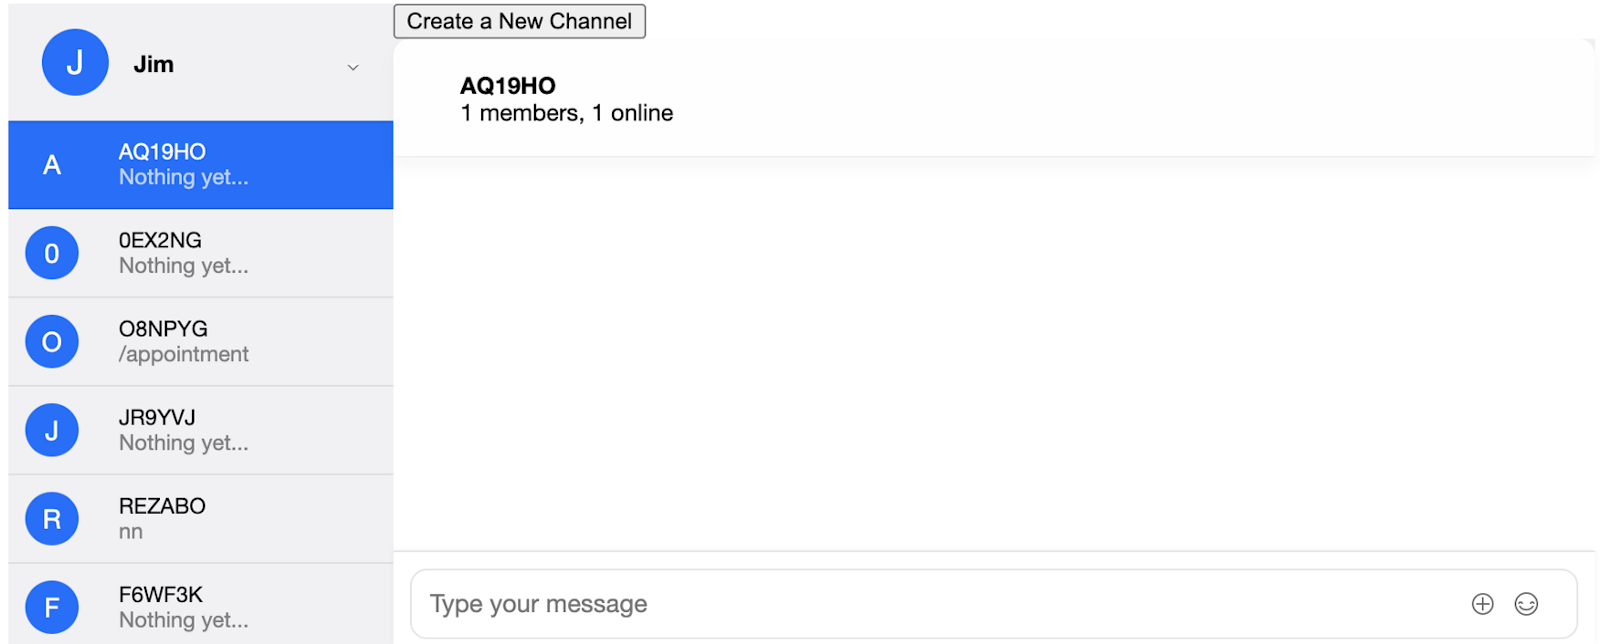This screenshot has height=644, width=1600.
Task: Open the REZABO conversation
Action: tap(200, 518)
